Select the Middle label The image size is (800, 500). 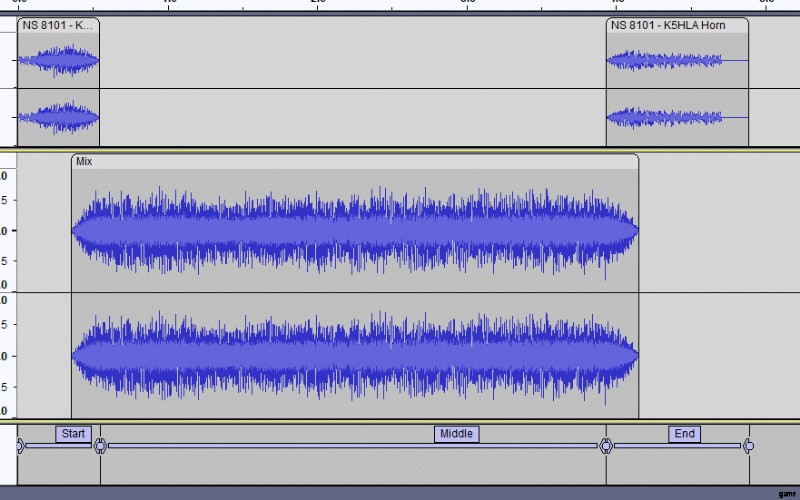pos(456,434)
